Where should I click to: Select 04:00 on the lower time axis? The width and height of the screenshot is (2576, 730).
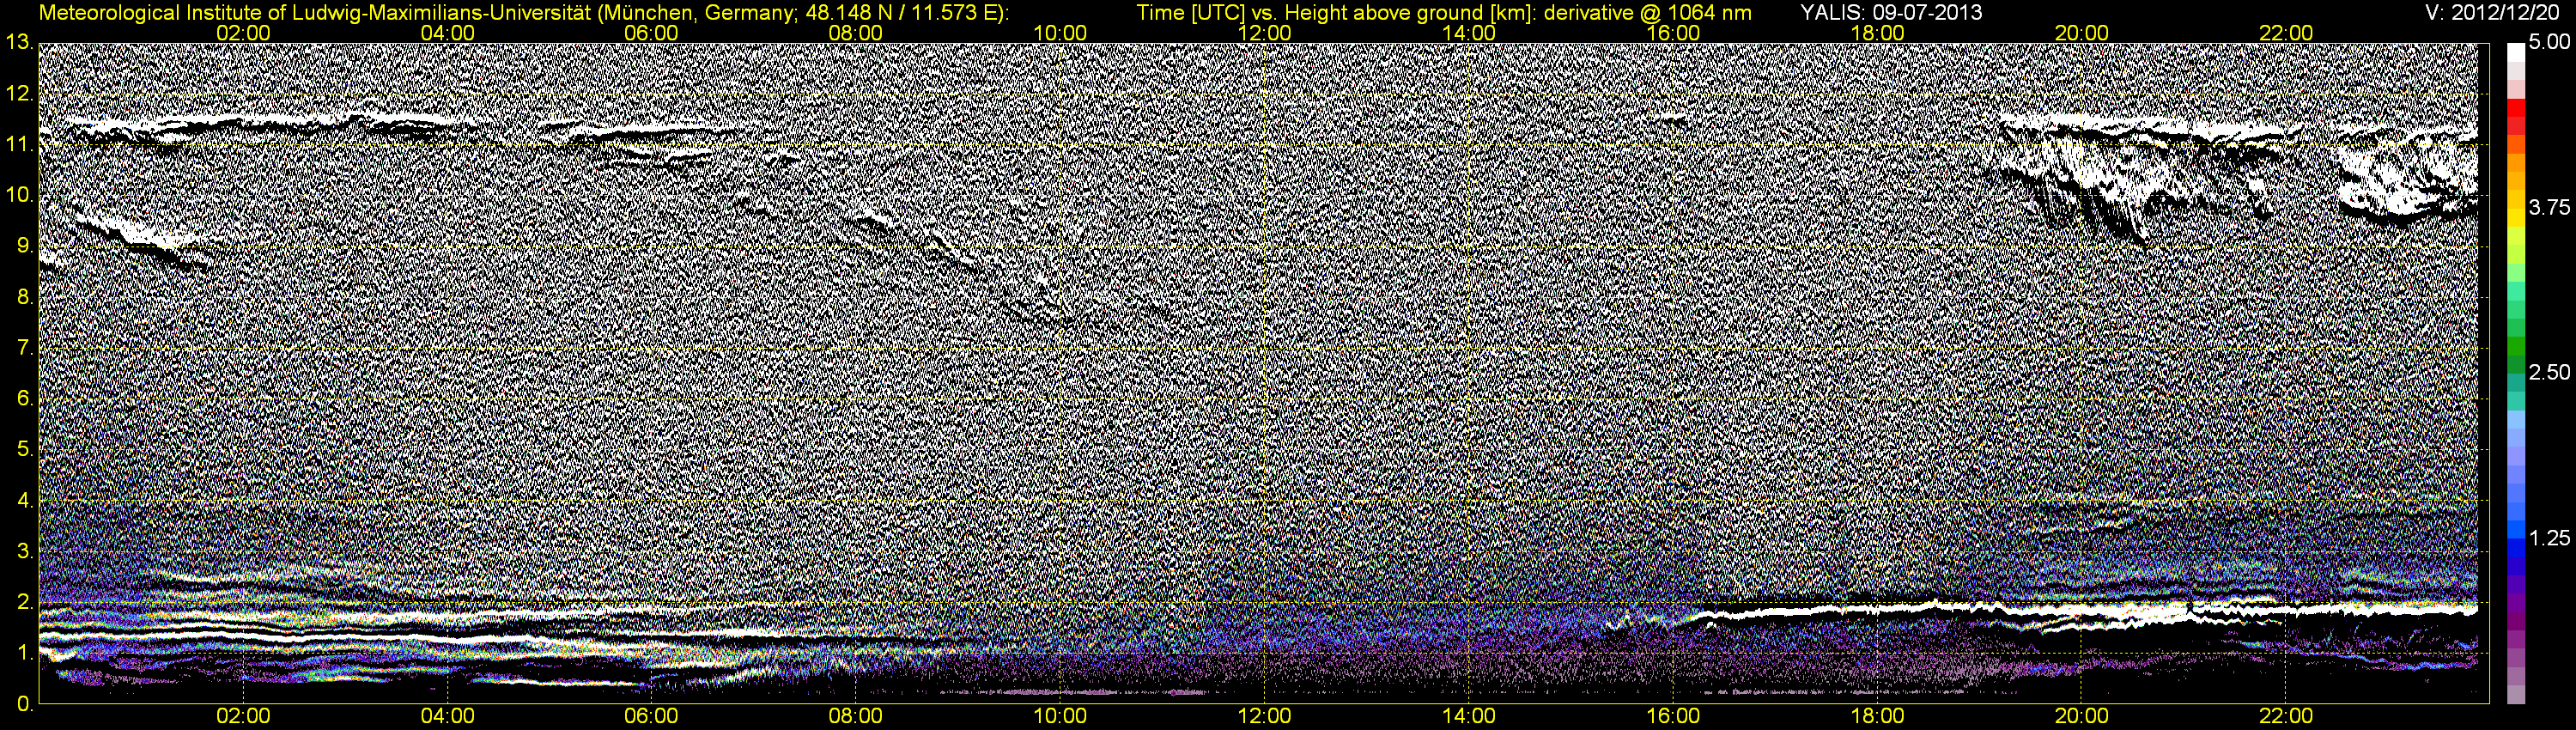pos(448,716)
